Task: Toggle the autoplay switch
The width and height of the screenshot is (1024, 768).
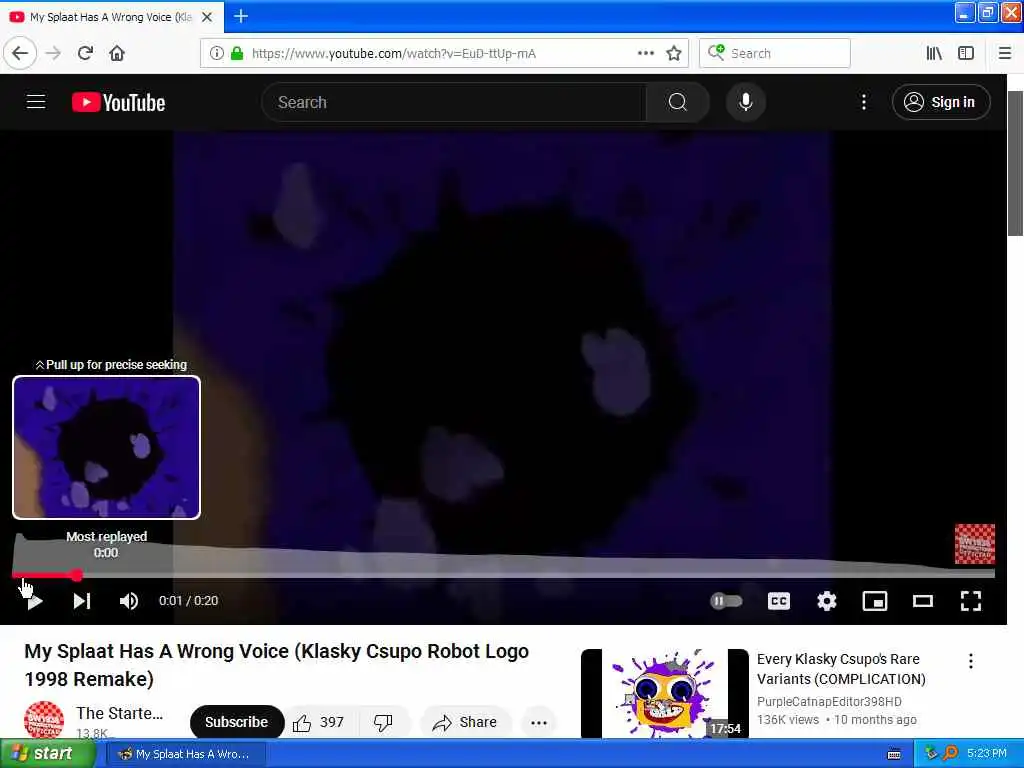Action: (726, 601)
